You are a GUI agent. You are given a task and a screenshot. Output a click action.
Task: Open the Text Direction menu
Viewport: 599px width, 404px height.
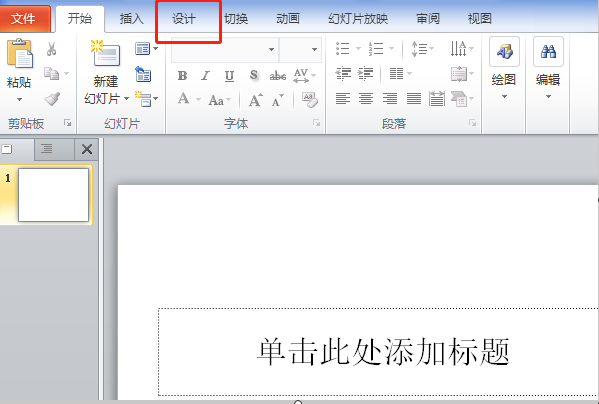coord(462,49)
